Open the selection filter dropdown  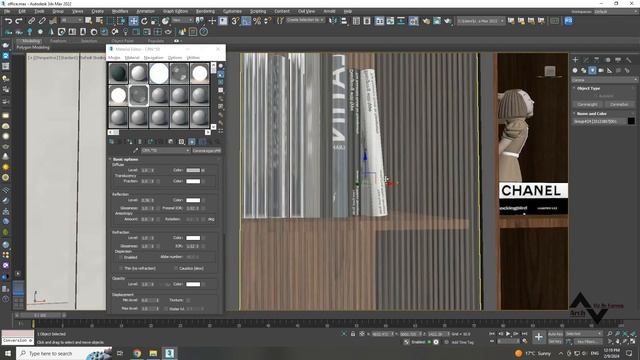coord(71,20)
